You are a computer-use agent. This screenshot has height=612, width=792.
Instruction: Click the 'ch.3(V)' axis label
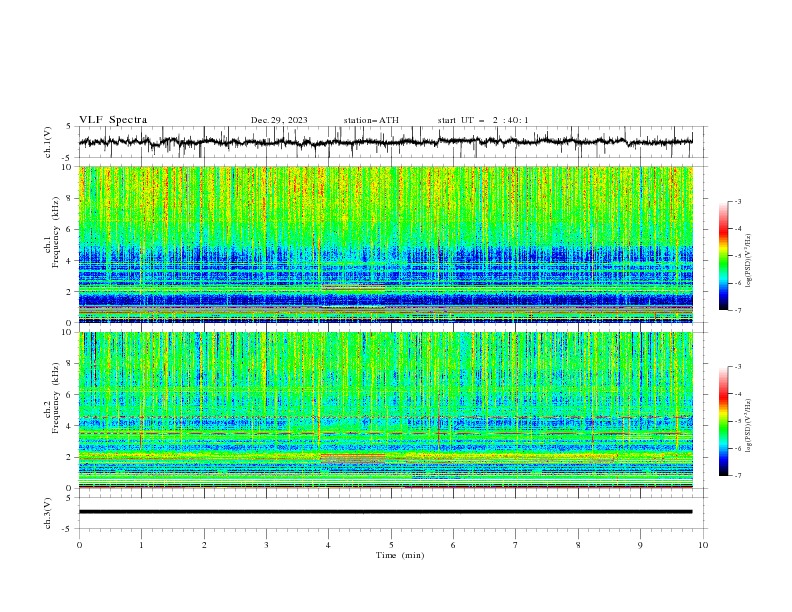pos(48,513)
